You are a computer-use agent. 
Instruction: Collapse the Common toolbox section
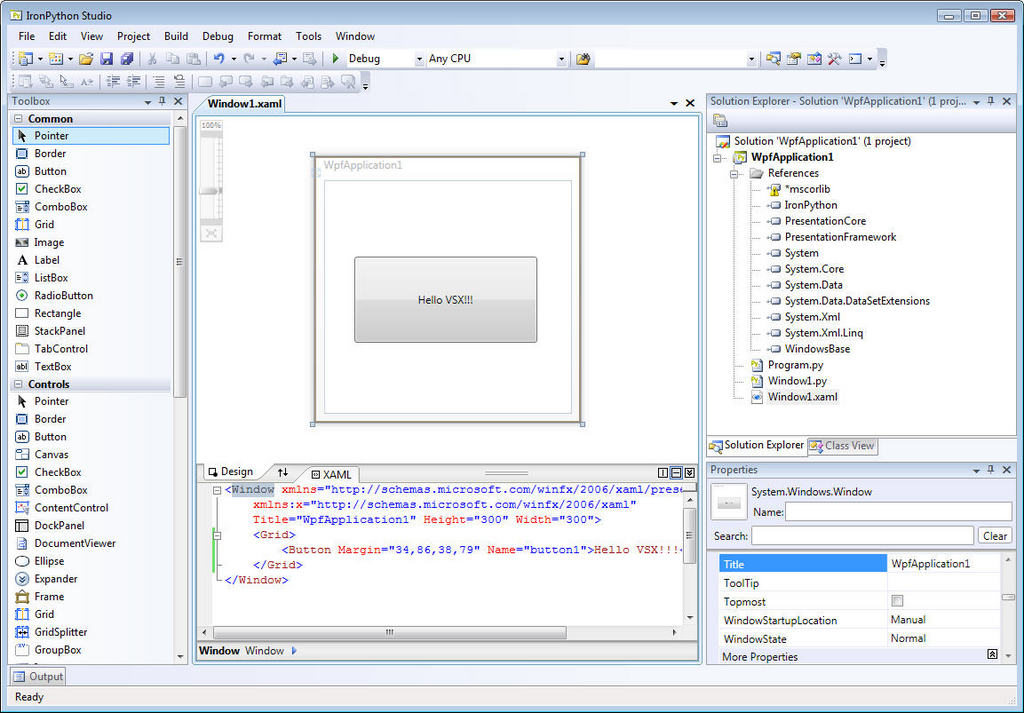pos(20,119)
